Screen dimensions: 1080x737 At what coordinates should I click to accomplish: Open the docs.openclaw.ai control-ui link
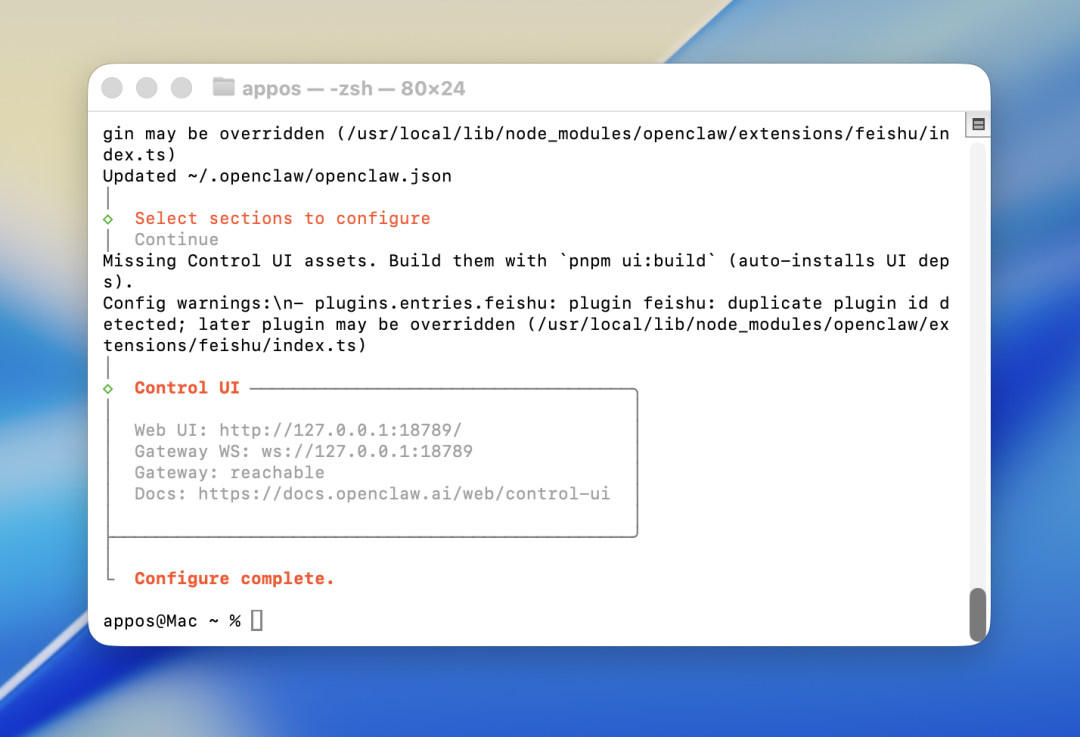[403, 493]
